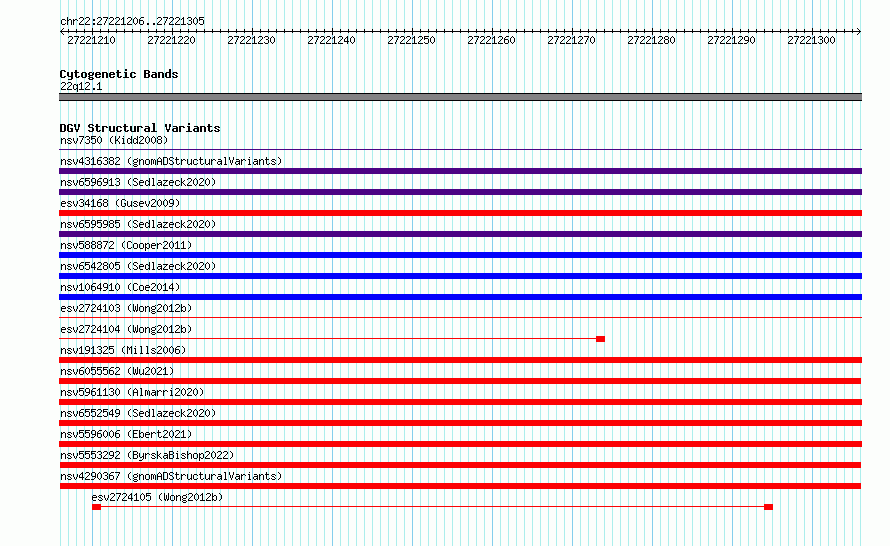The height and width of the screenshot is (546, 890).
Task: Click right red block of esv2724105 feature
Action: pyautogui.click(x=769, y=507)
